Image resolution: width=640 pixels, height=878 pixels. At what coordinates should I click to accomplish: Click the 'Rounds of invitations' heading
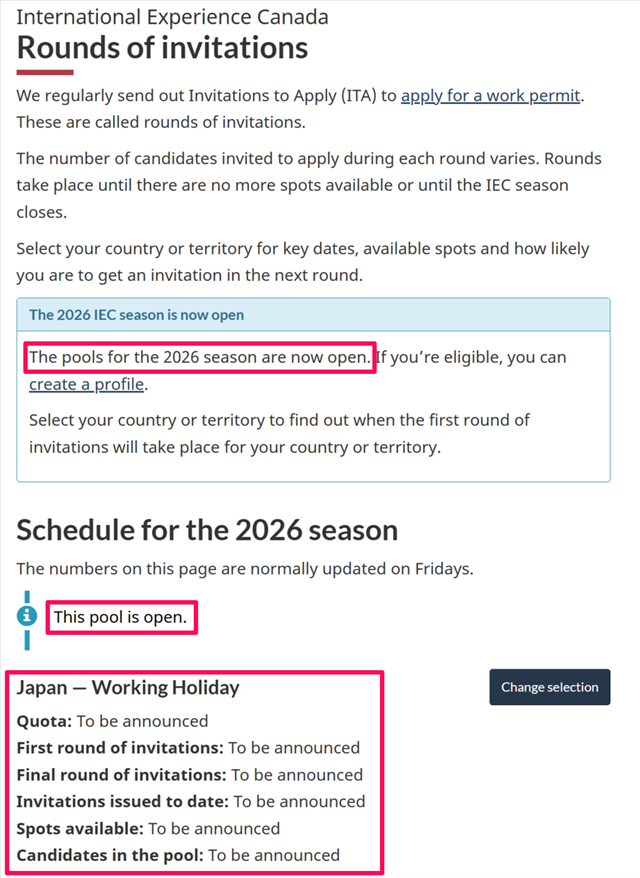162,47
